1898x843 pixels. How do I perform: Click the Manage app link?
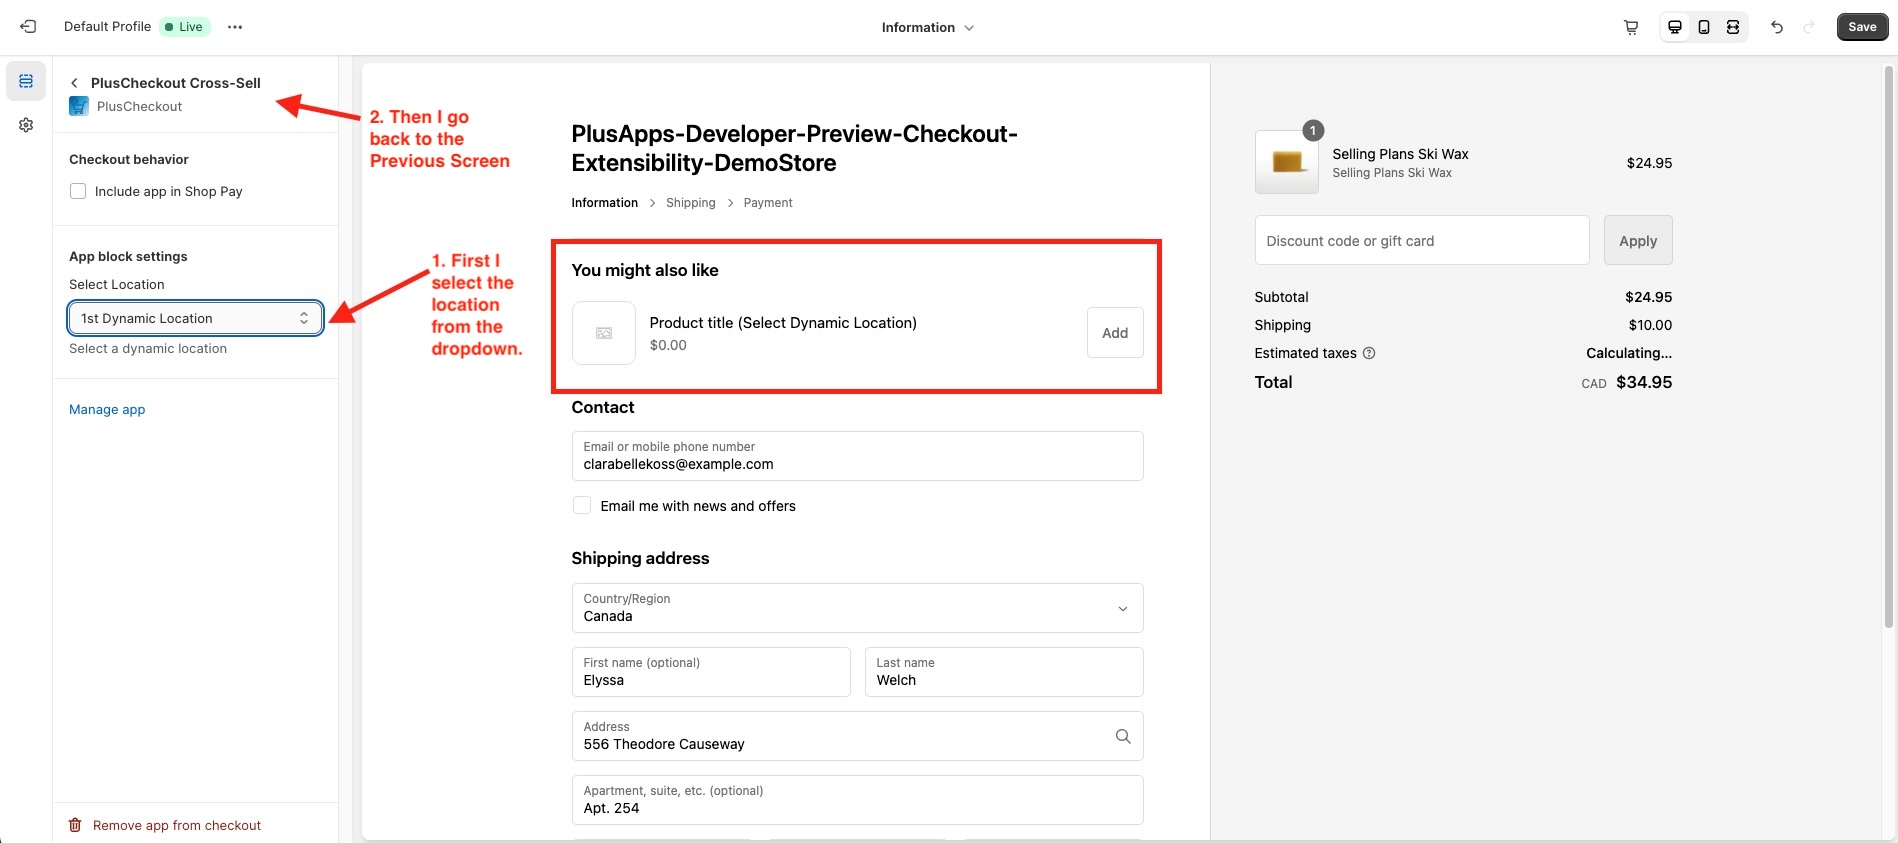pyautogui.click(x=107, y=410)
